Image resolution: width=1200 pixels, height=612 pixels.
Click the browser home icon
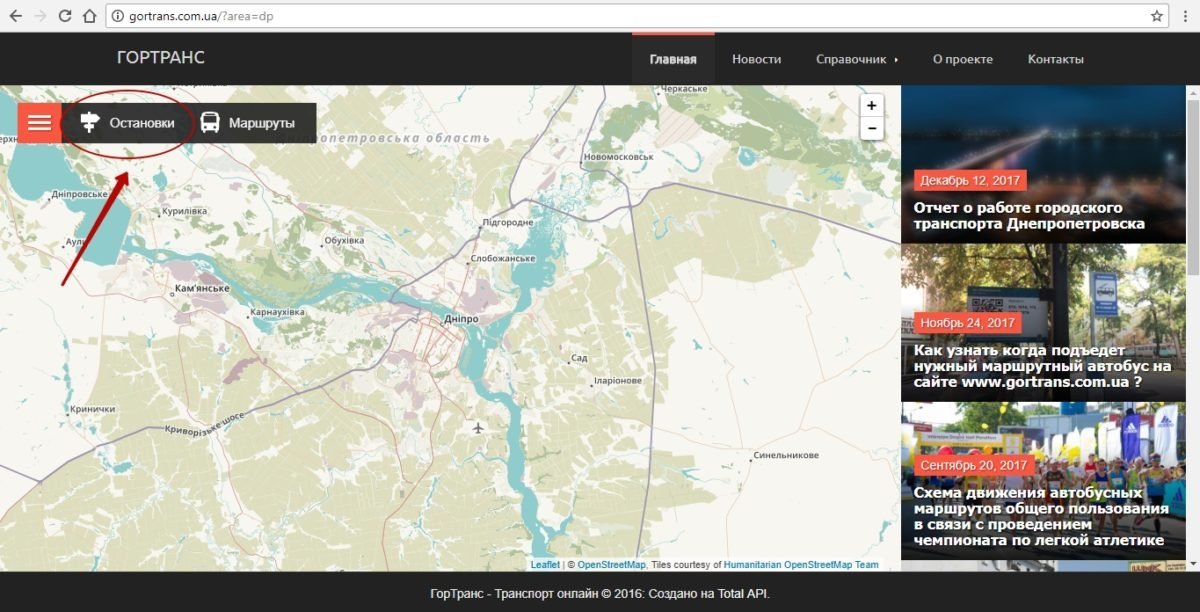click(x=90, y=16)
